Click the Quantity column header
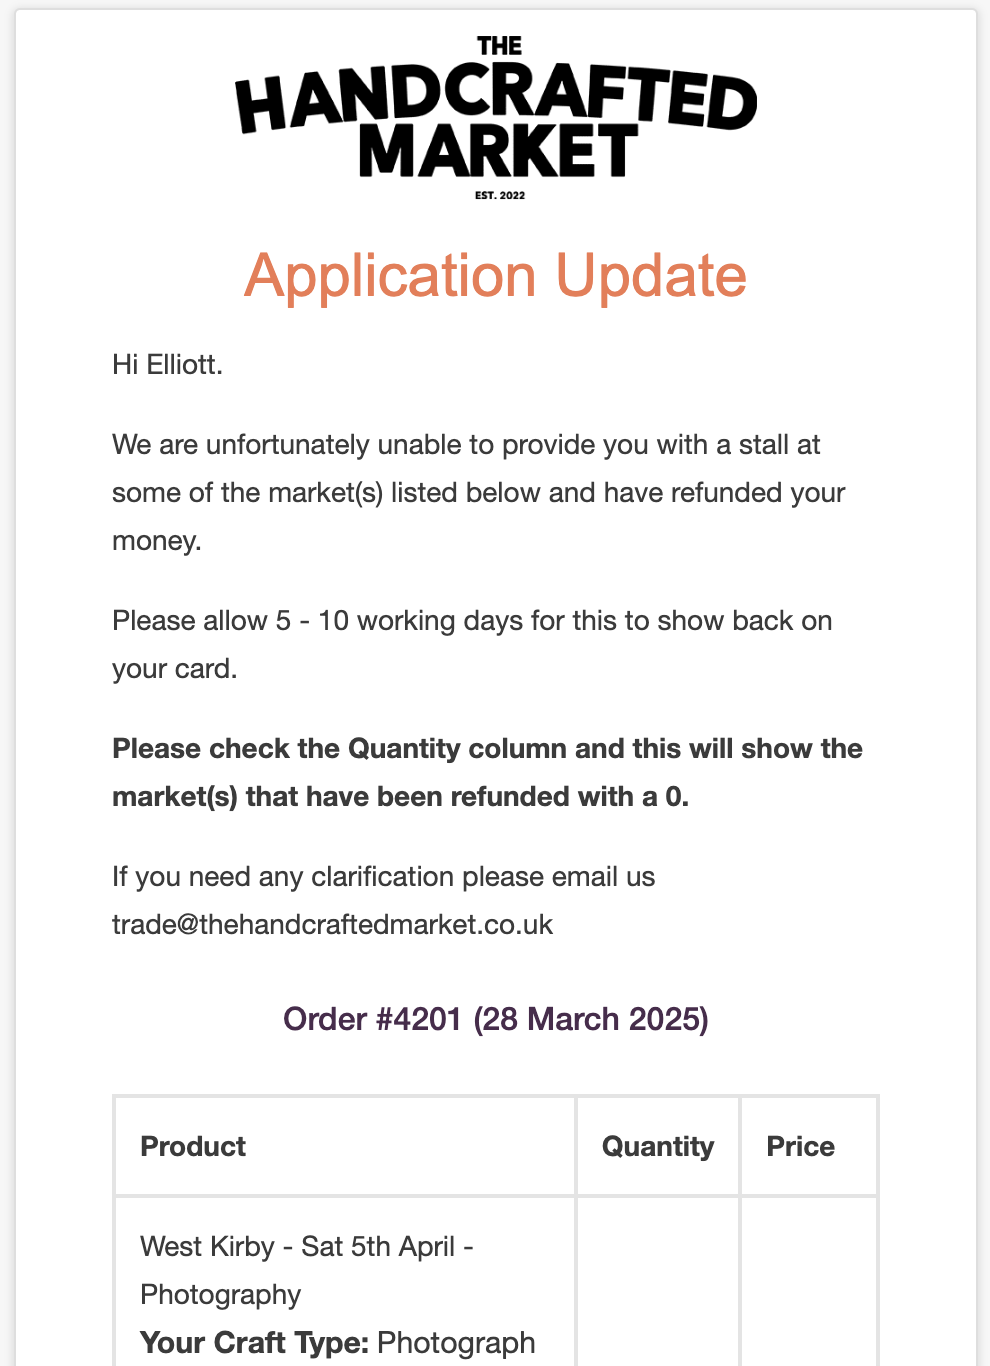 click(657, 1146)
